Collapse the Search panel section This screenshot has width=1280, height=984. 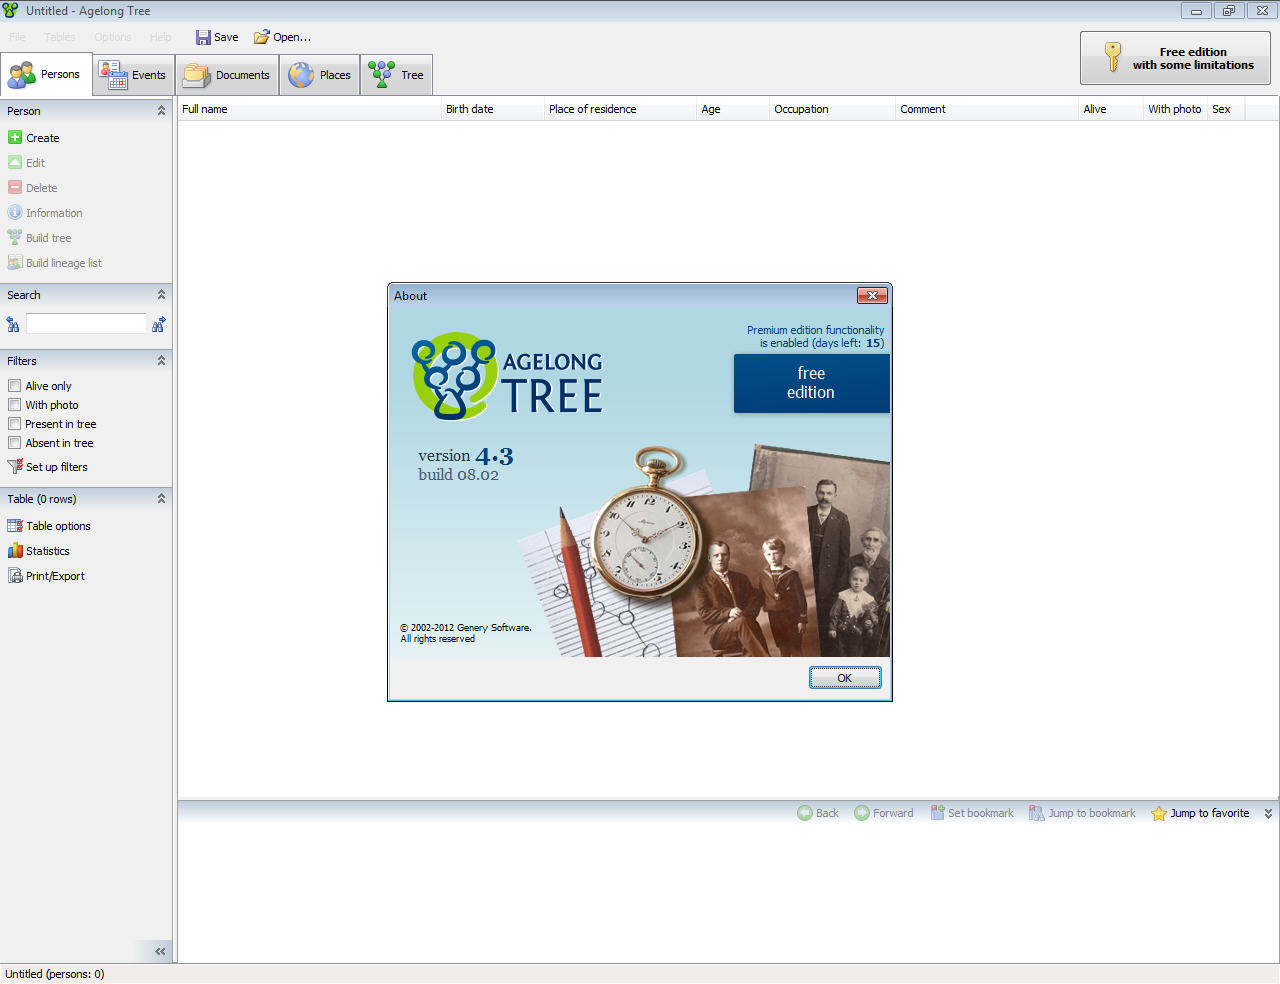161,294
